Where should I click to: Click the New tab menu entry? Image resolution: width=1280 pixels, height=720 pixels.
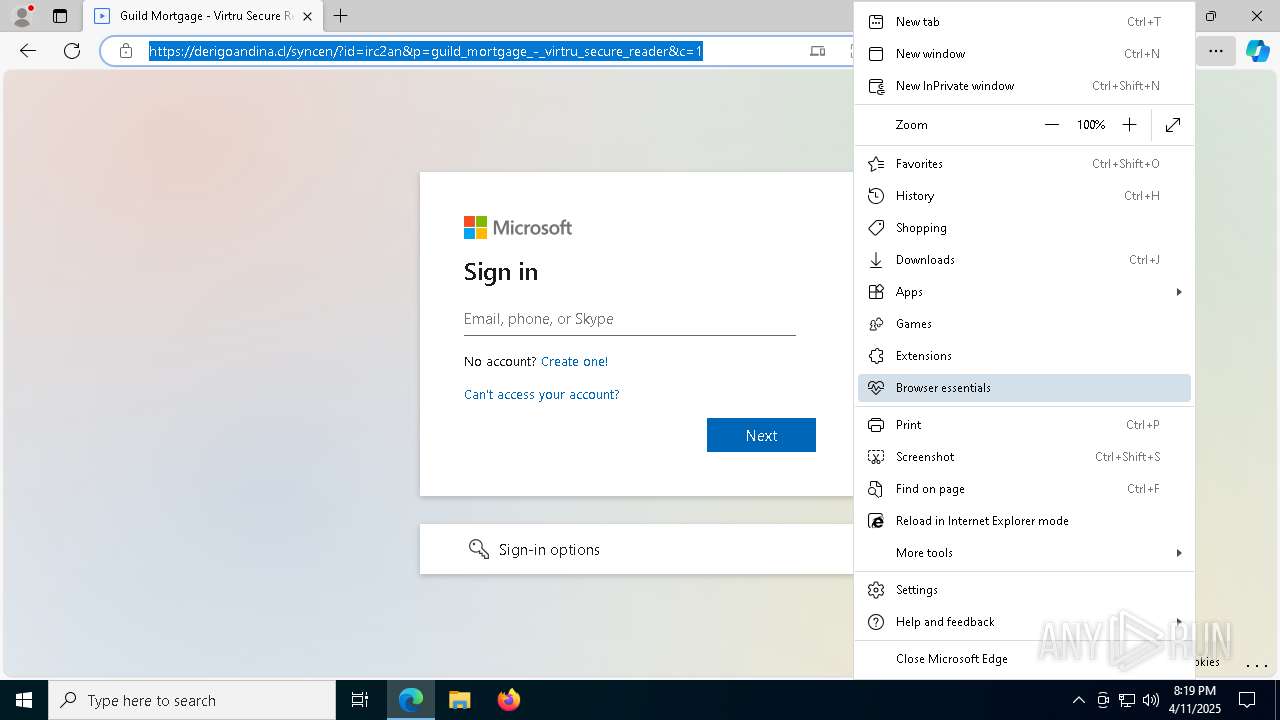pyautogui.click(x=1024, y=22)
